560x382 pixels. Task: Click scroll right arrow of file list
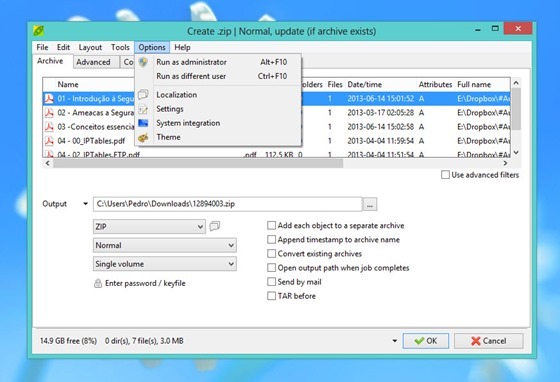[505, 164]
